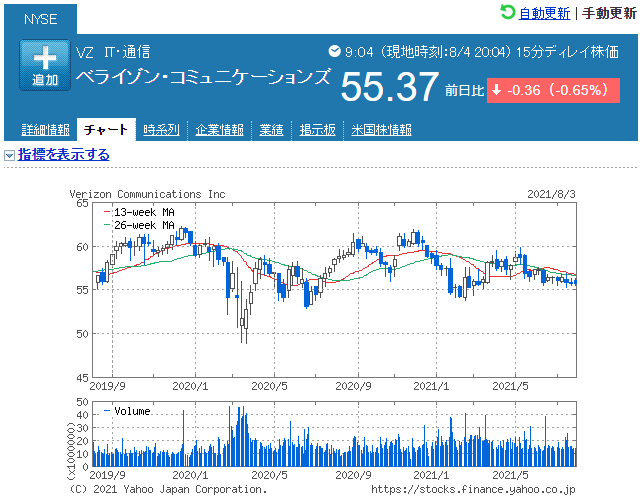Click the 65 price axis label
Screen dimensions: 644x503
(82, 203)
